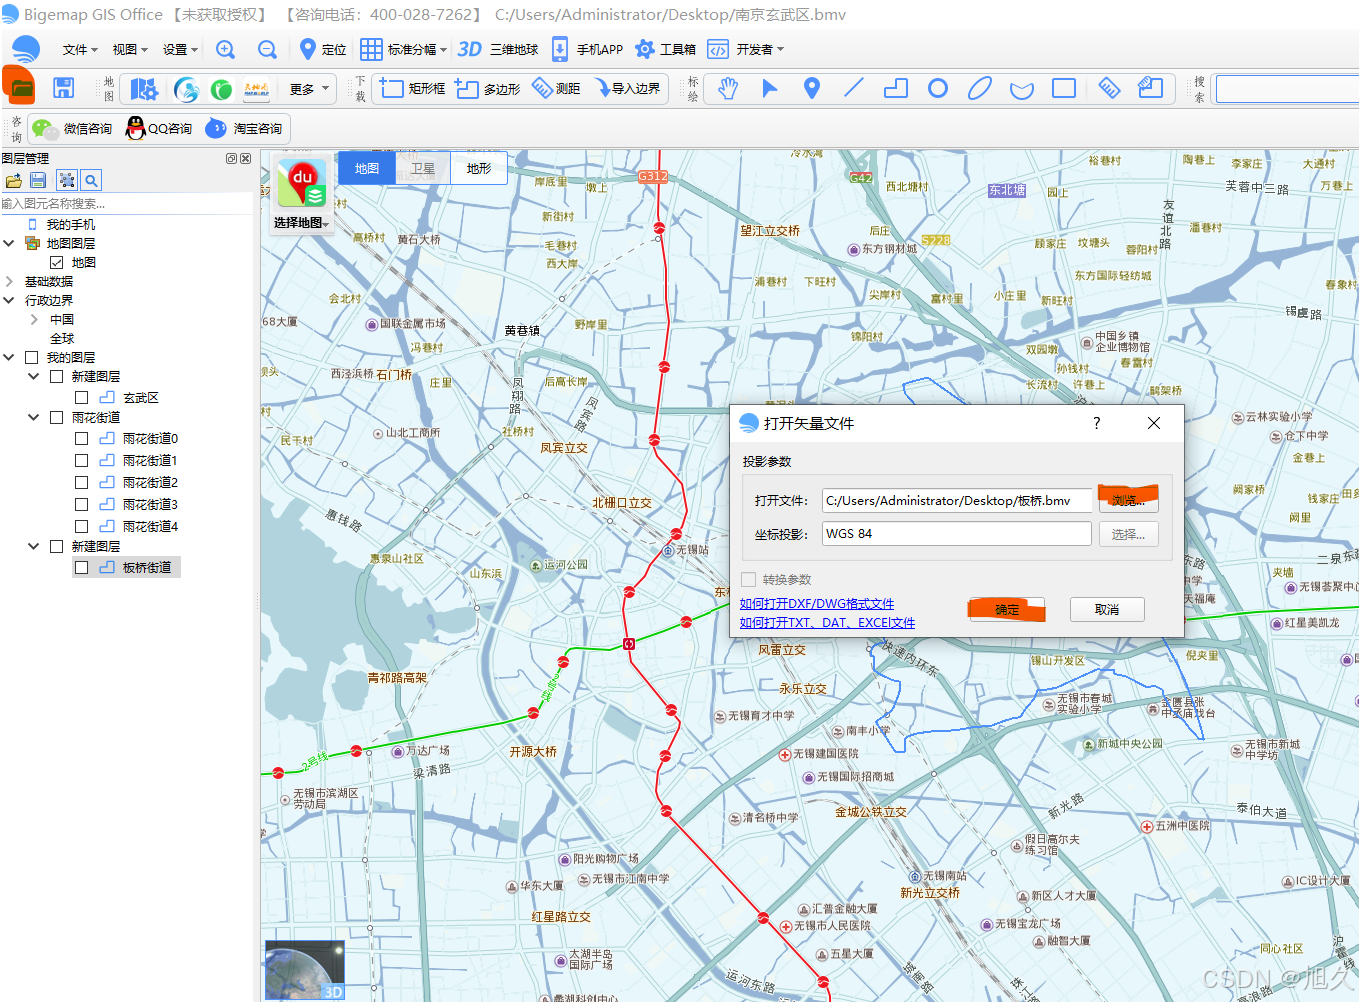Toggle the 板桥街道 layer checkbox
Screen dimensions: 1359x1002
(82, 567)
